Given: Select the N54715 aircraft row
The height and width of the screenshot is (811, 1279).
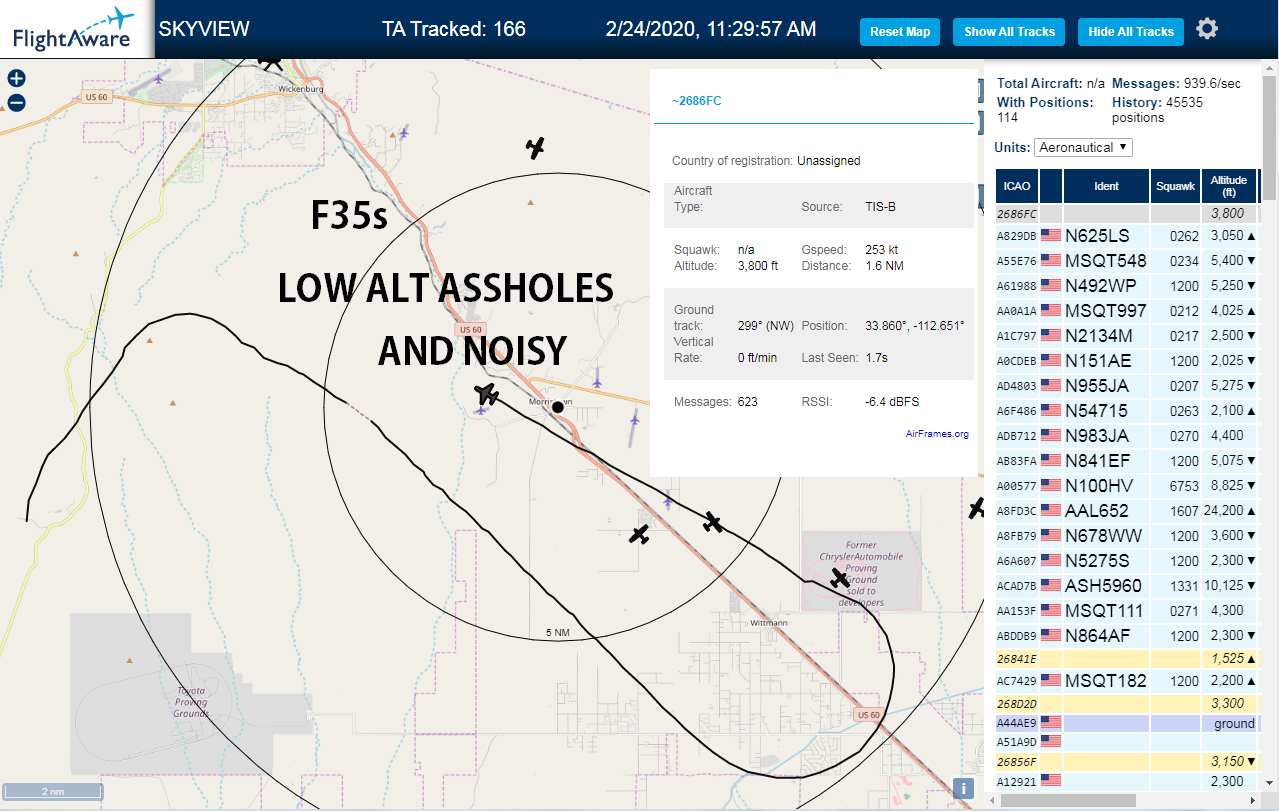Looking at the screenshot, I should 1127,411.
